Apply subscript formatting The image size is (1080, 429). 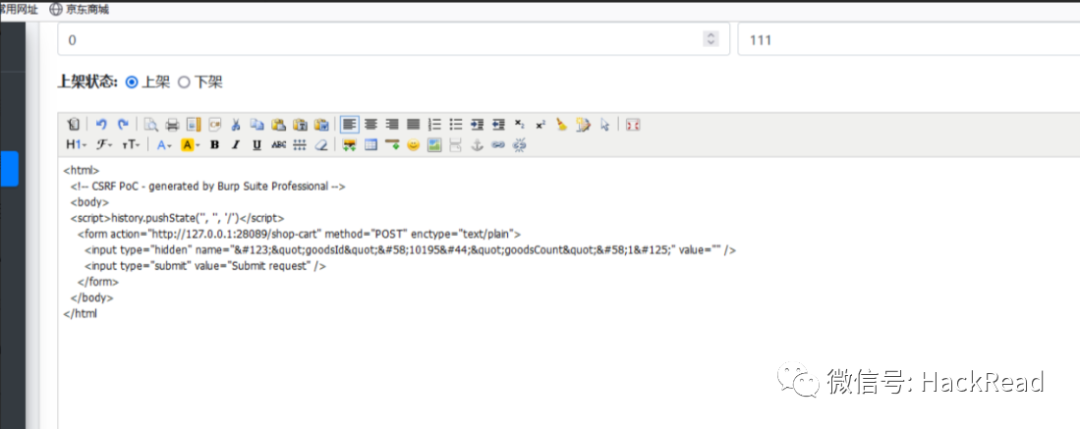(519, 125)
